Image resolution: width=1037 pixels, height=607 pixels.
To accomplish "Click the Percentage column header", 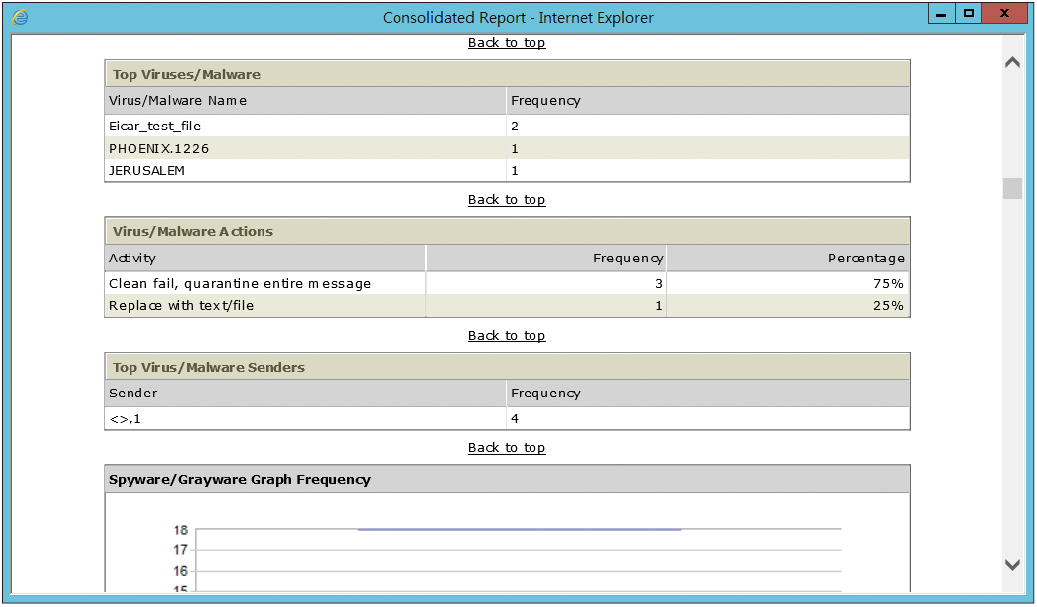I will (x=788, y=258).
